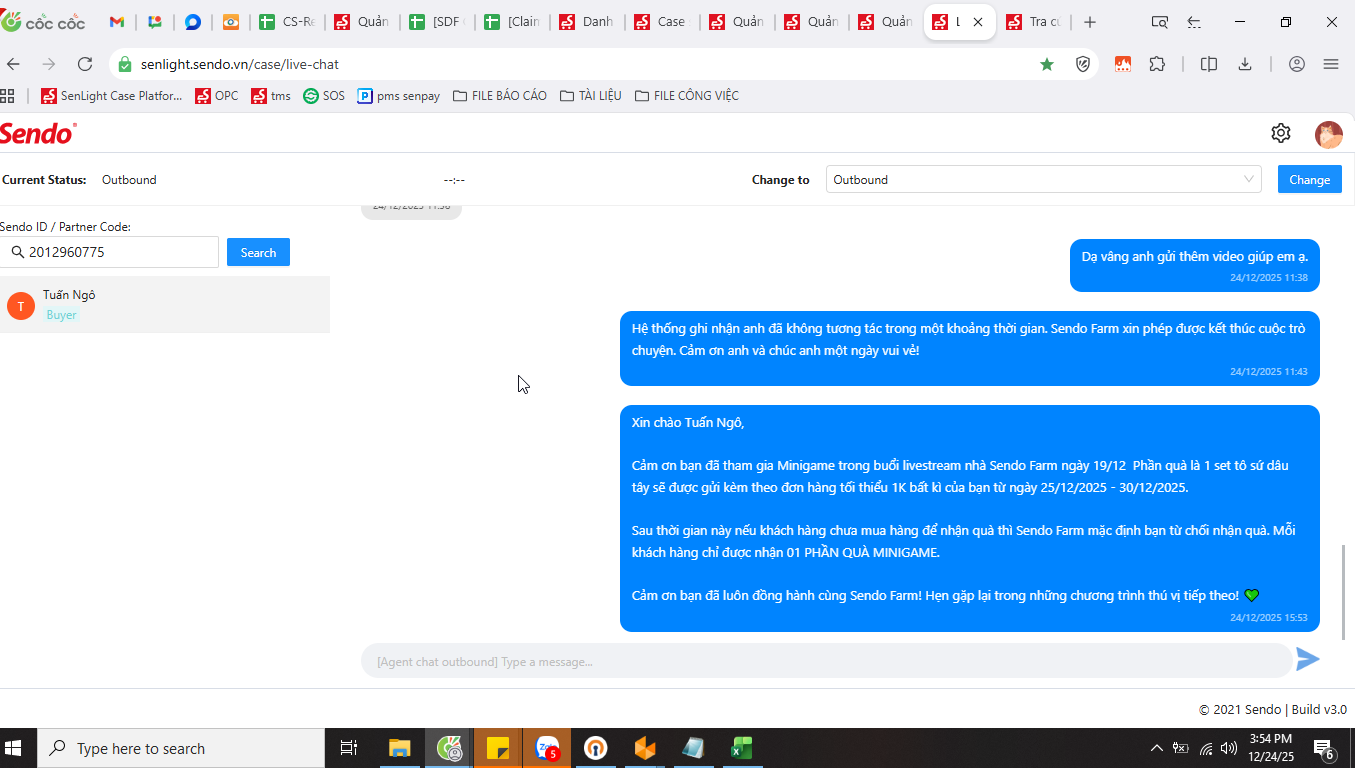
Task: Open the browser profile icon
Action: click(x=1297, y=64)
